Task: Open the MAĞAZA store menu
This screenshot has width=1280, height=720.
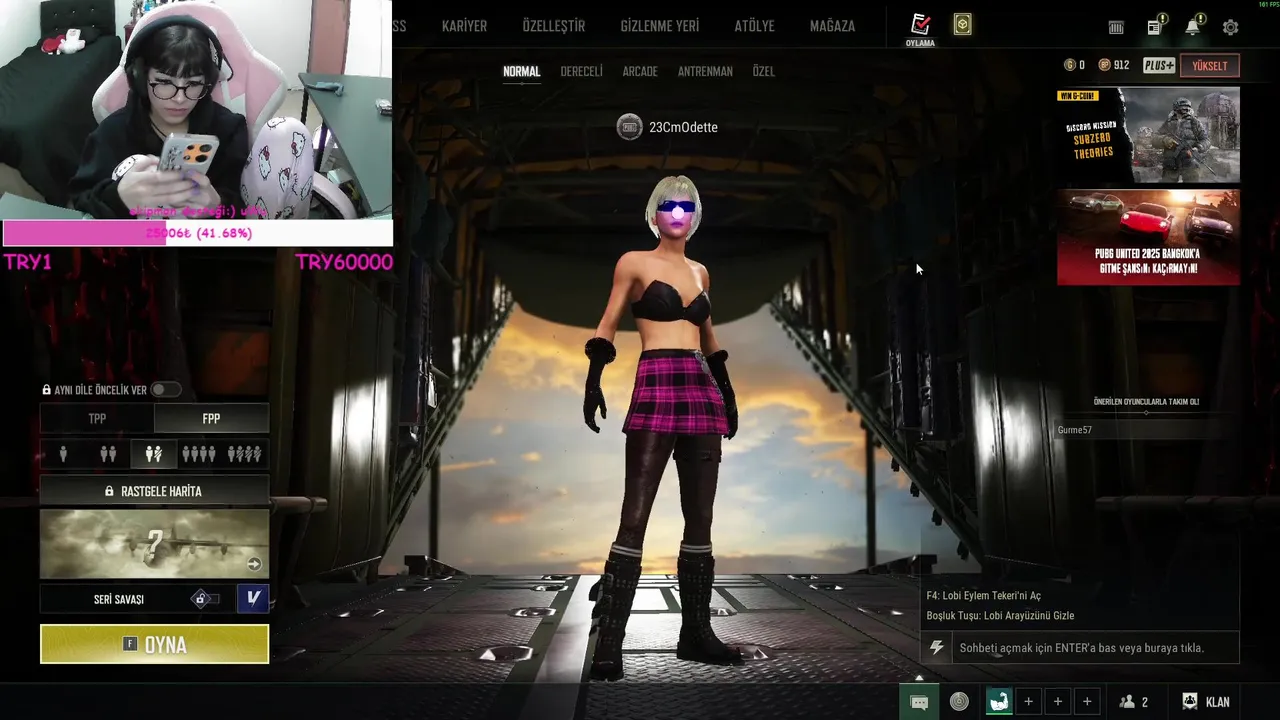Action: 832,26
